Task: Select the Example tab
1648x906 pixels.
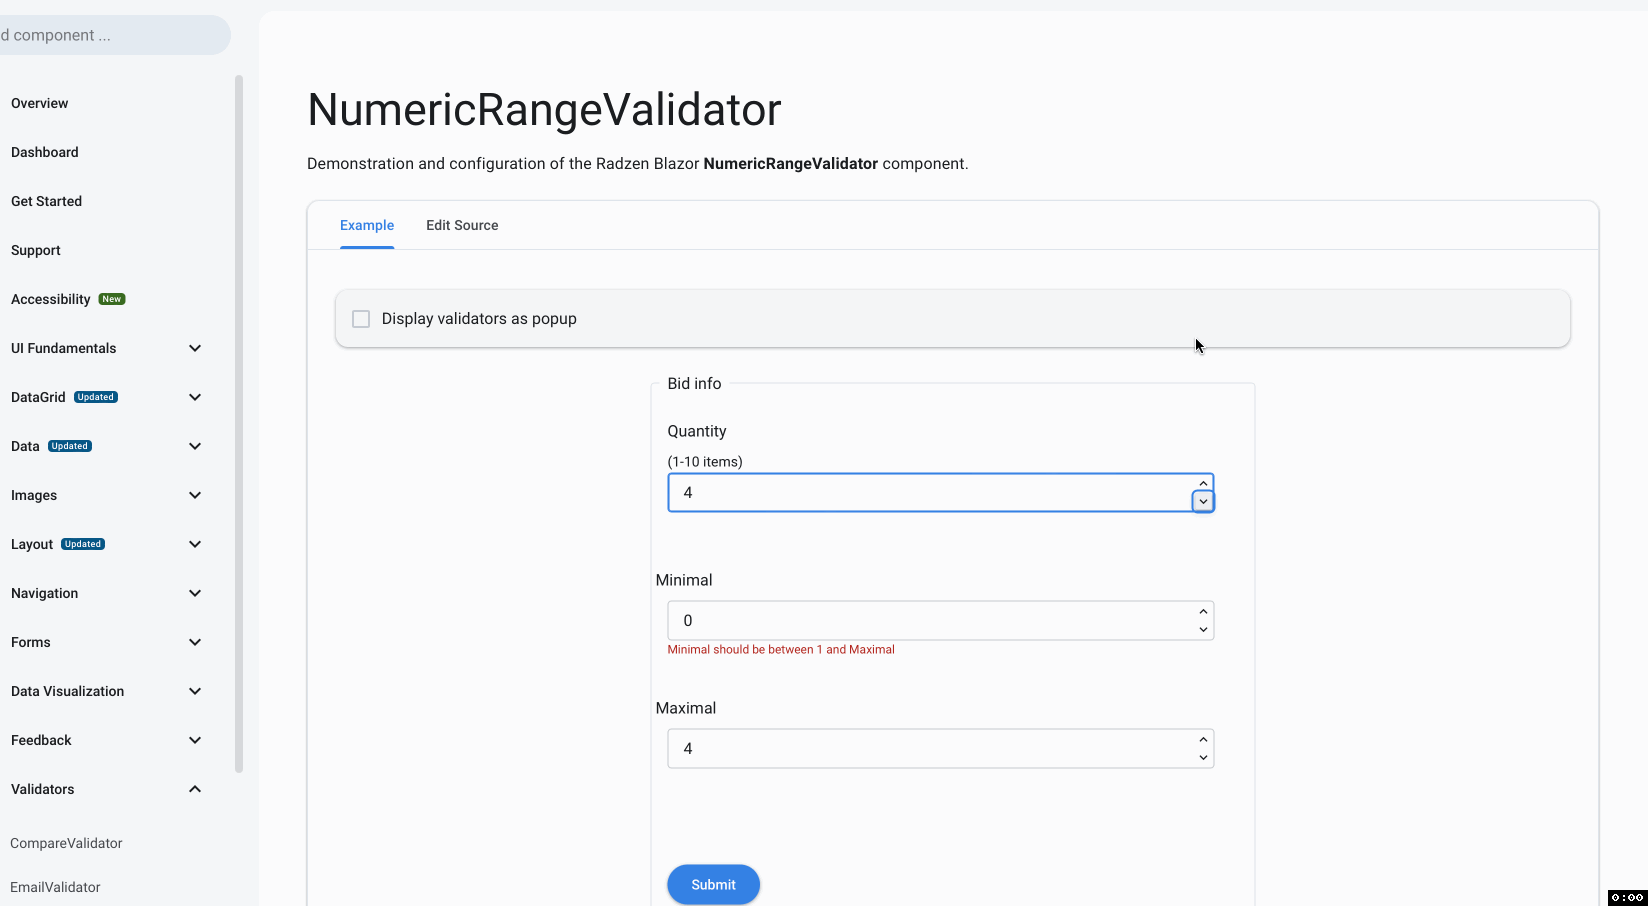Action: click(x=367, y=226)
